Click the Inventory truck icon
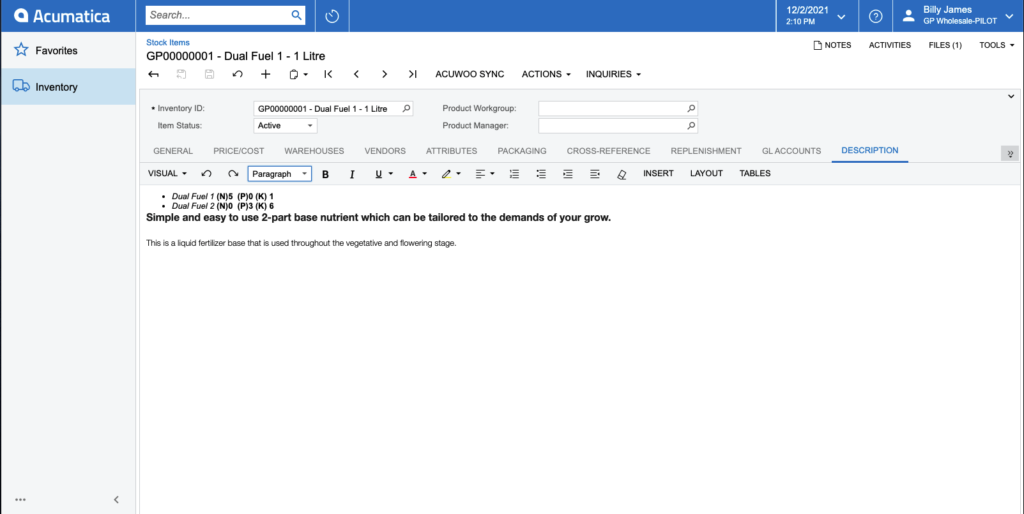Viewport: 1024px width, 514px height. 21,86
